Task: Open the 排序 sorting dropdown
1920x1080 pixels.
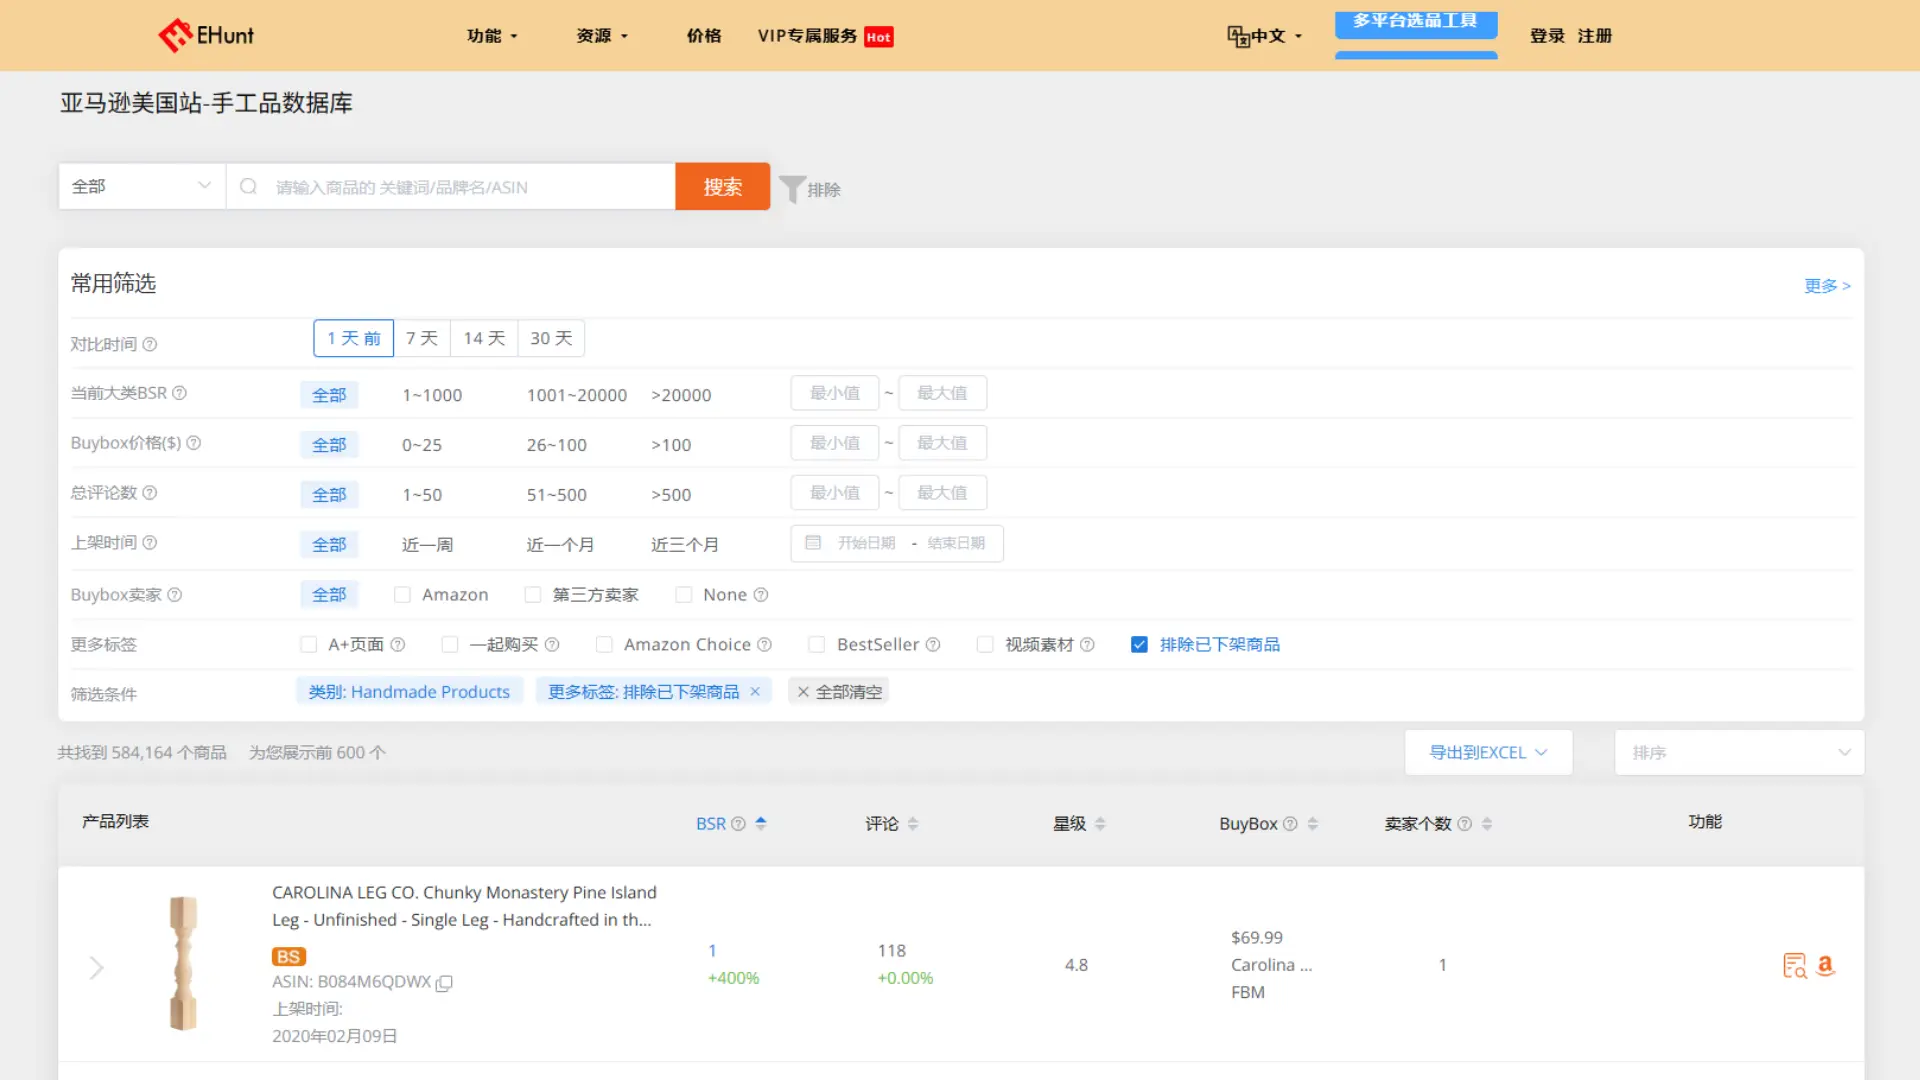Action: (x=1739, y=752)
